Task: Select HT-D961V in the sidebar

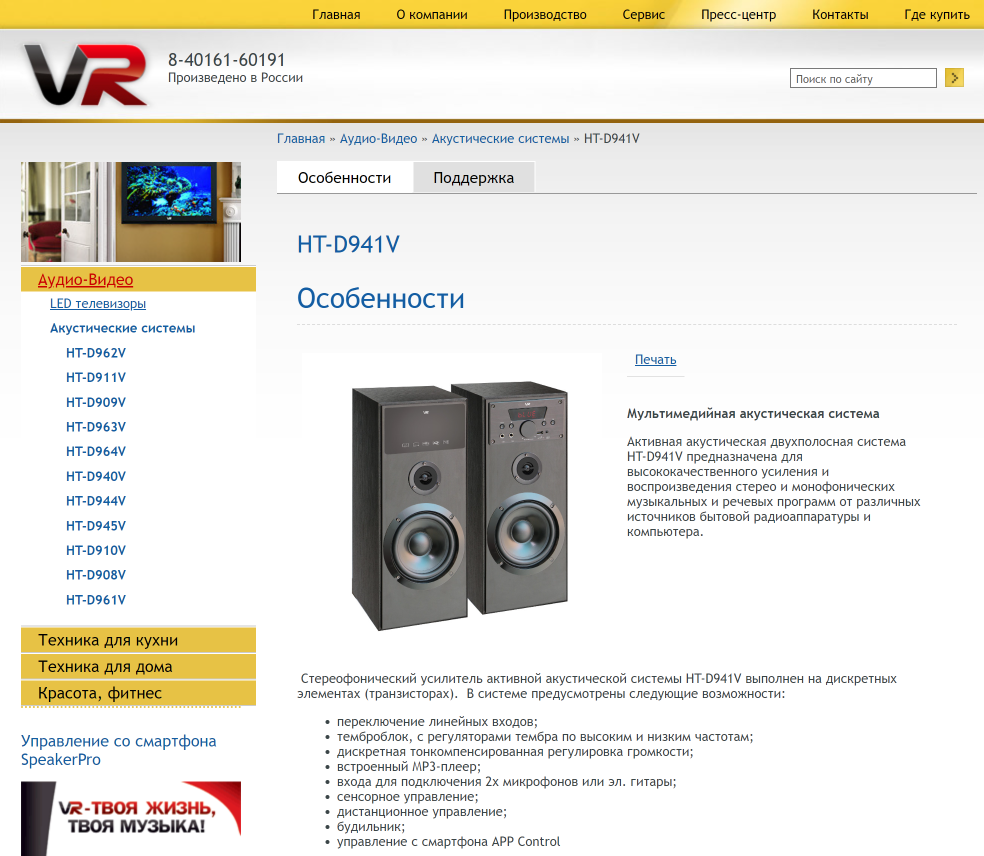Action: click(96, 600)
